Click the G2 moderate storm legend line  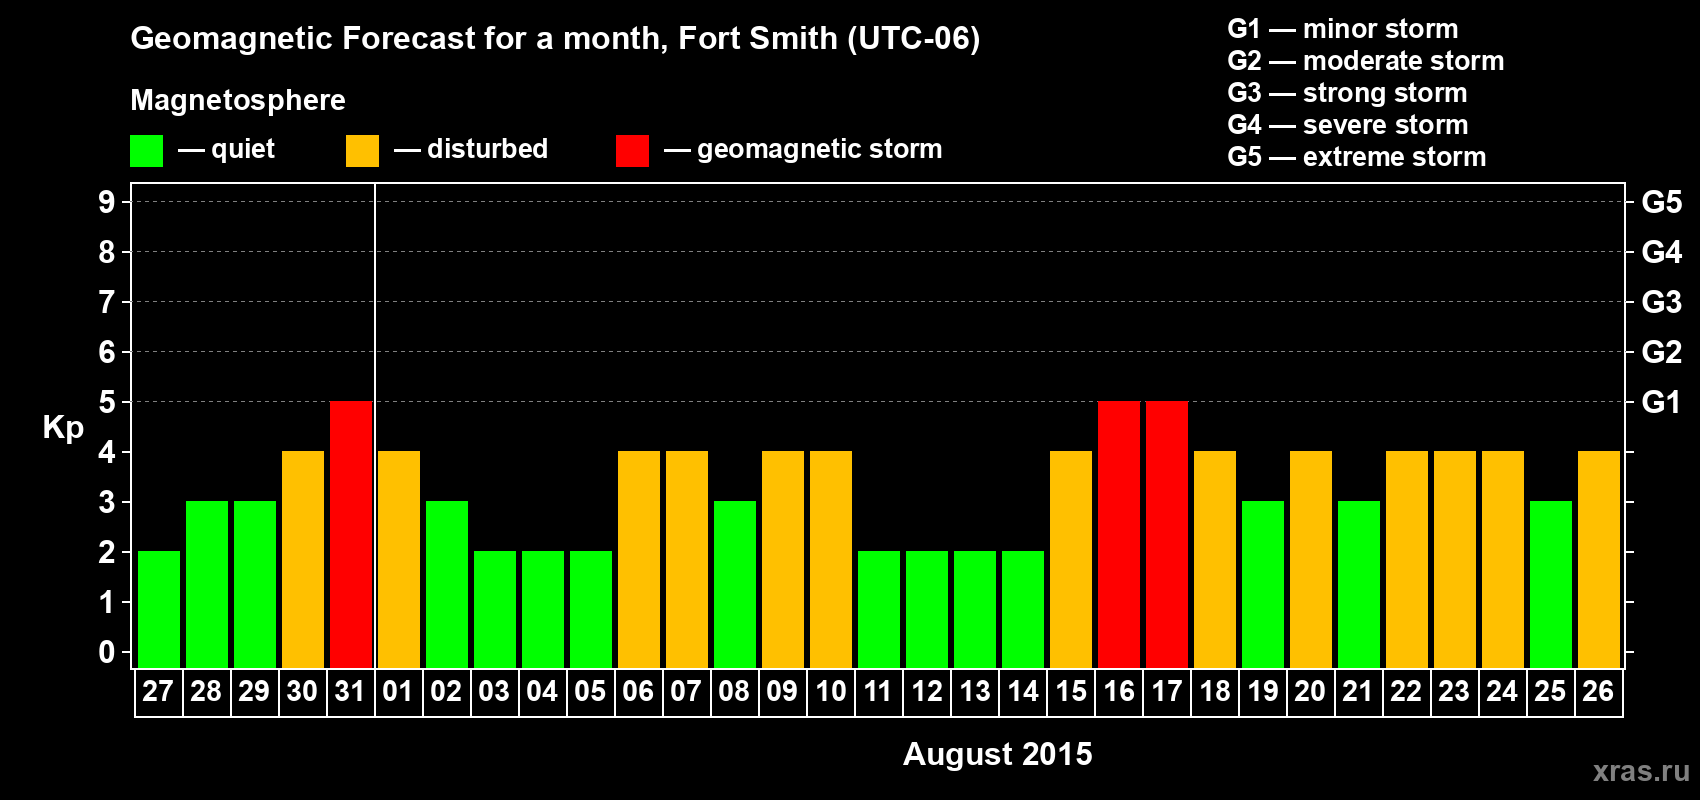(x=1366, y=61)
